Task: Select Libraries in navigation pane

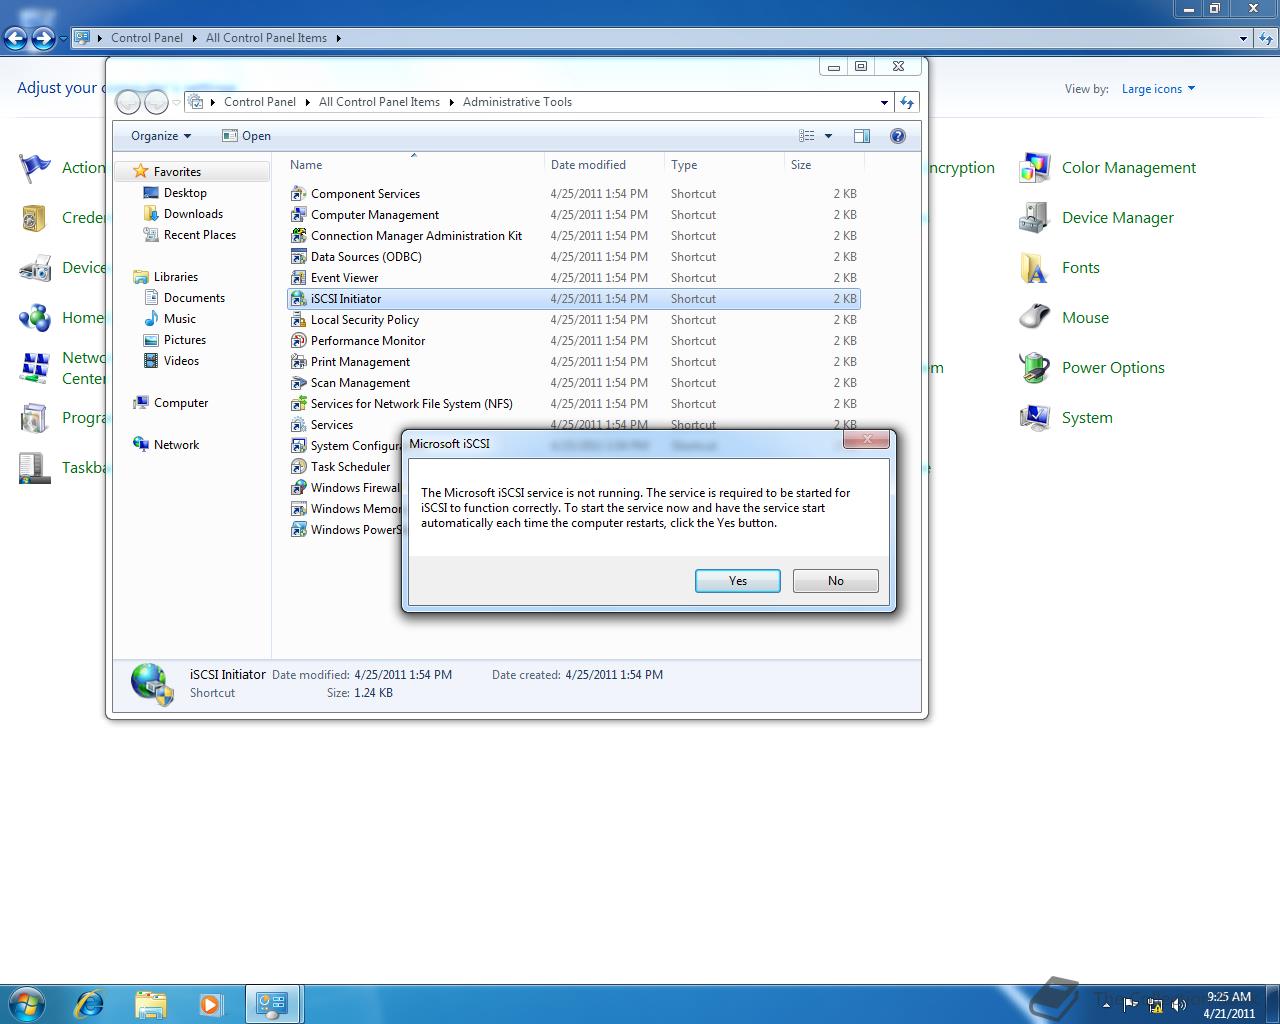Action: click(x=175, y=277)
